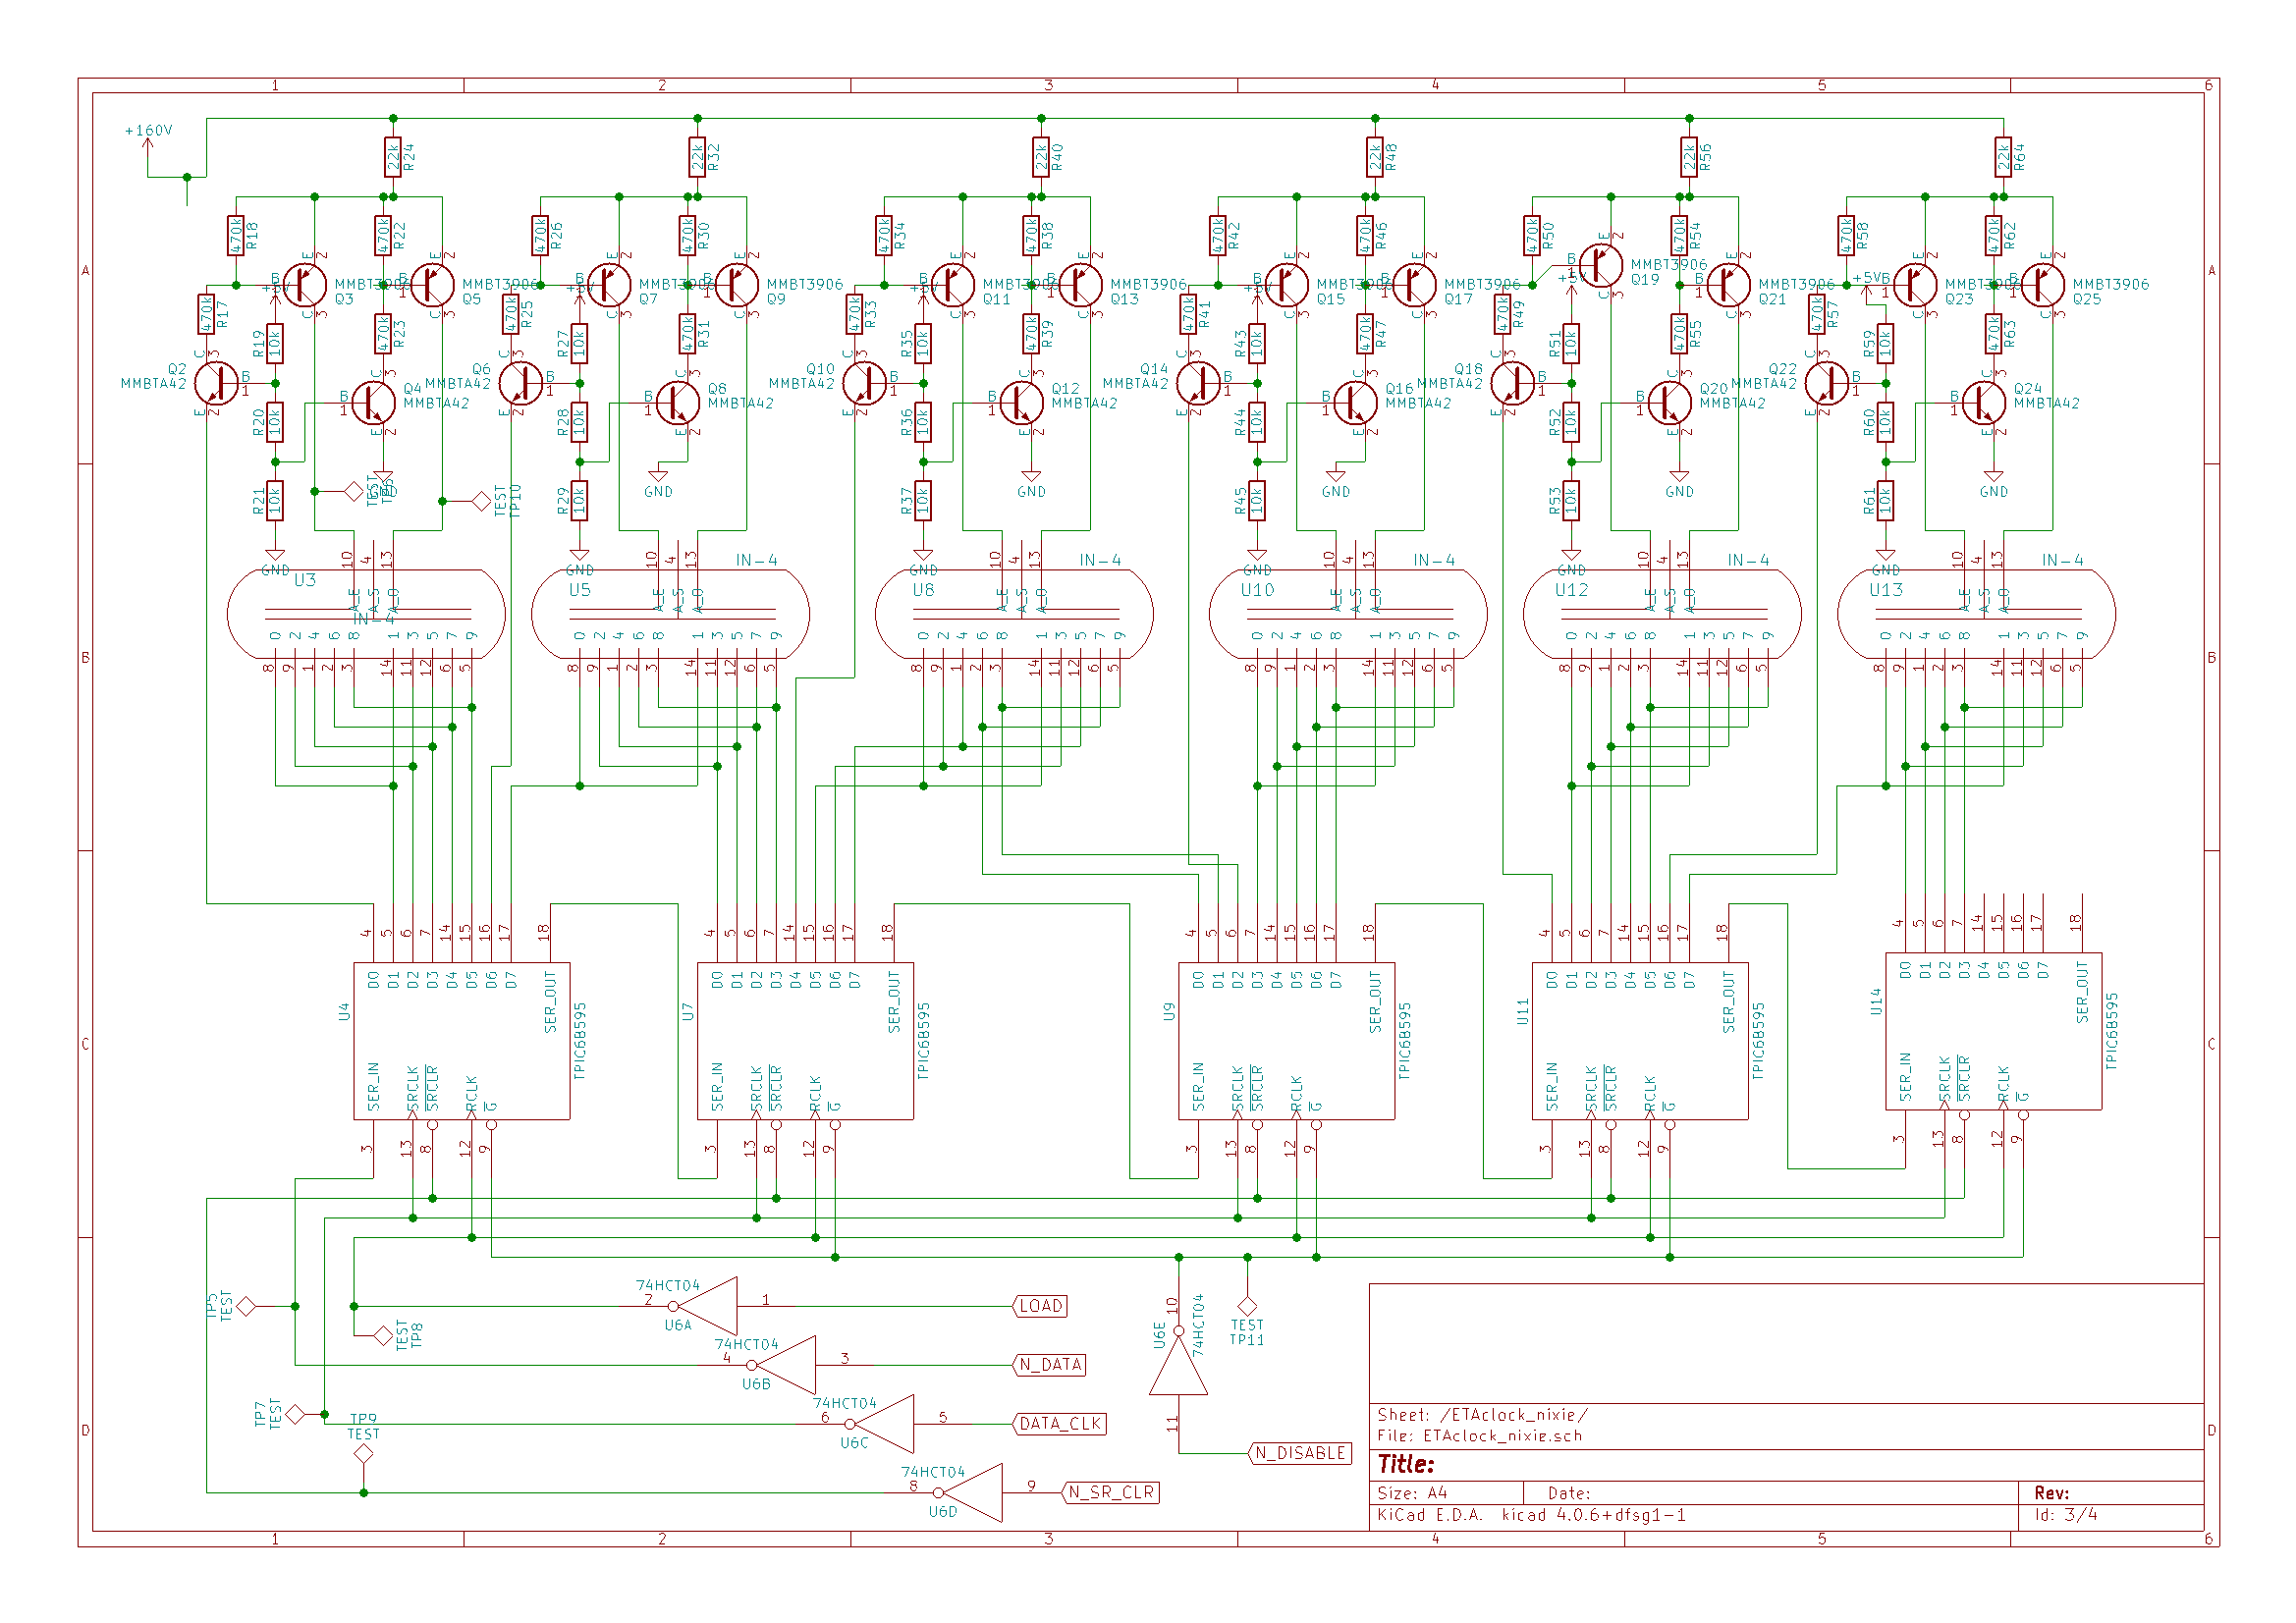This screenshot has height=1623, width=2296.
Task: Select the vertical U6E inverter symbol
Action: coord(1179,1365)
